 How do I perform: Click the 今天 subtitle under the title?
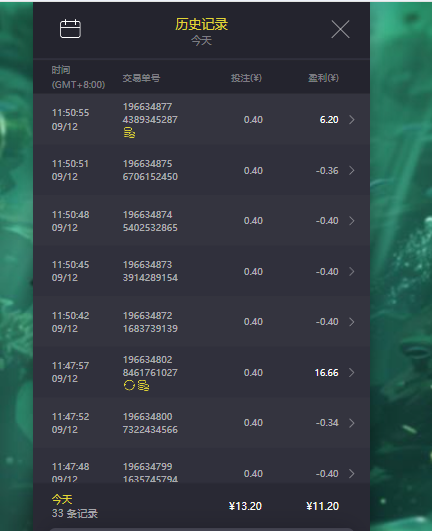(x=201, y=41)
